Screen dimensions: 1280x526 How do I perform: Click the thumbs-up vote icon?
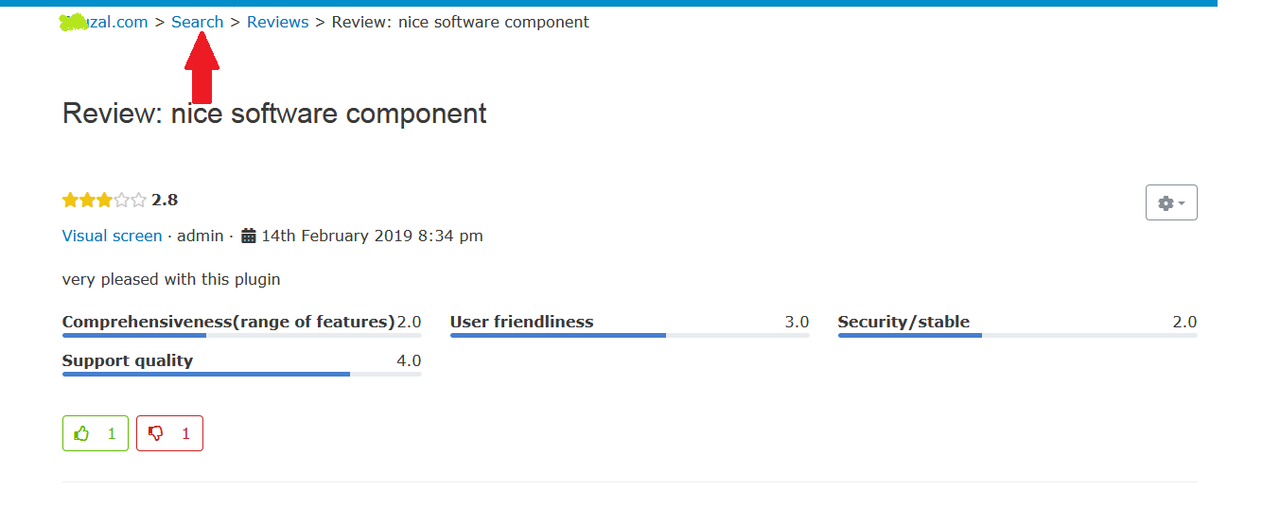coord(82,434)
